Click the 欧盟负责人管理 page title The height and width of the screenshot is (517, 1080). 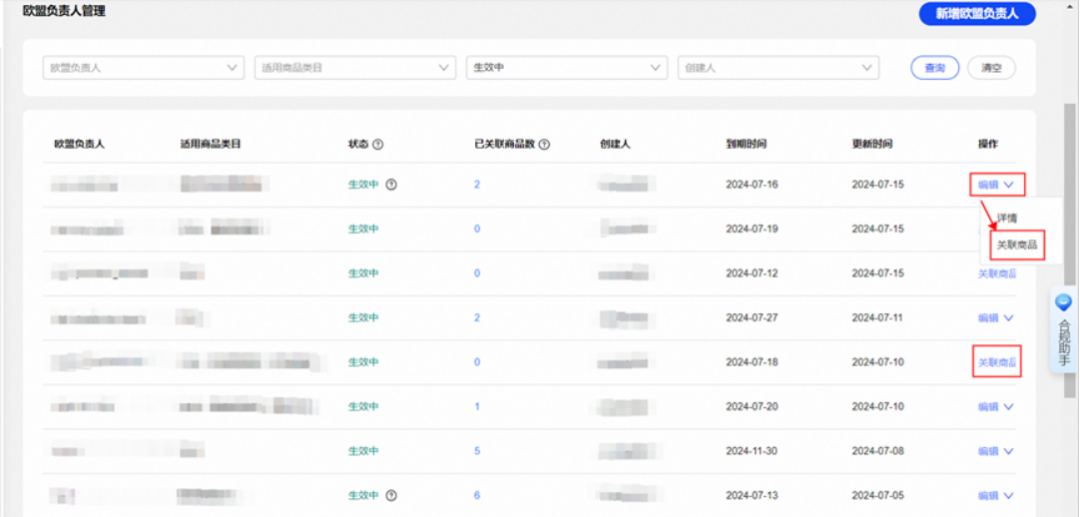click(x=64, y=11)
